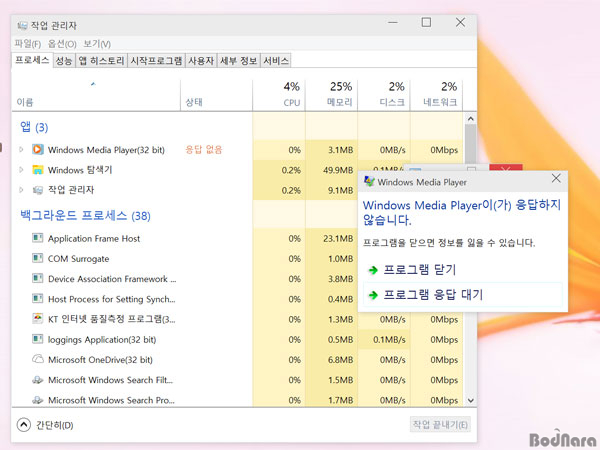Switch to the 성능 tab

[64, 60]
